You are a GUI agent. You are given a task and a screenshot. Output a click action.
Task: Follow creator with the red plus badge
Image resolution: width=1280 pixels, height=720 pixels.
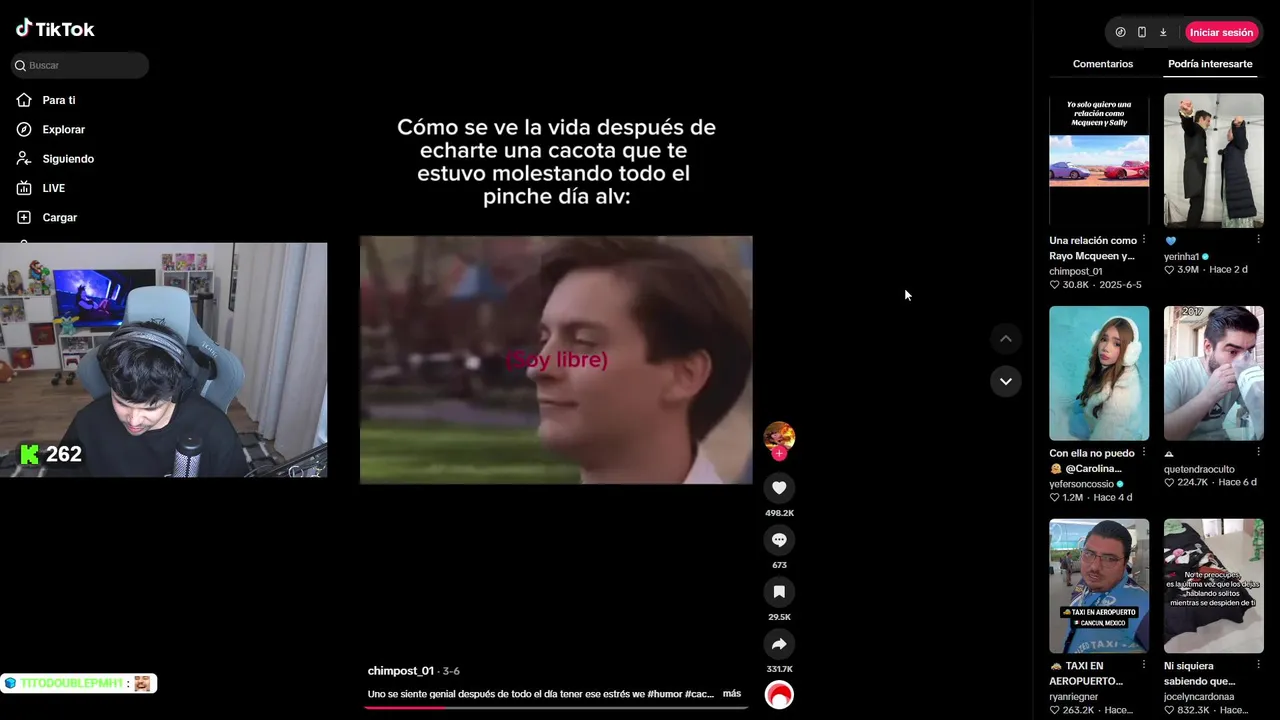(x=779, y=453)
